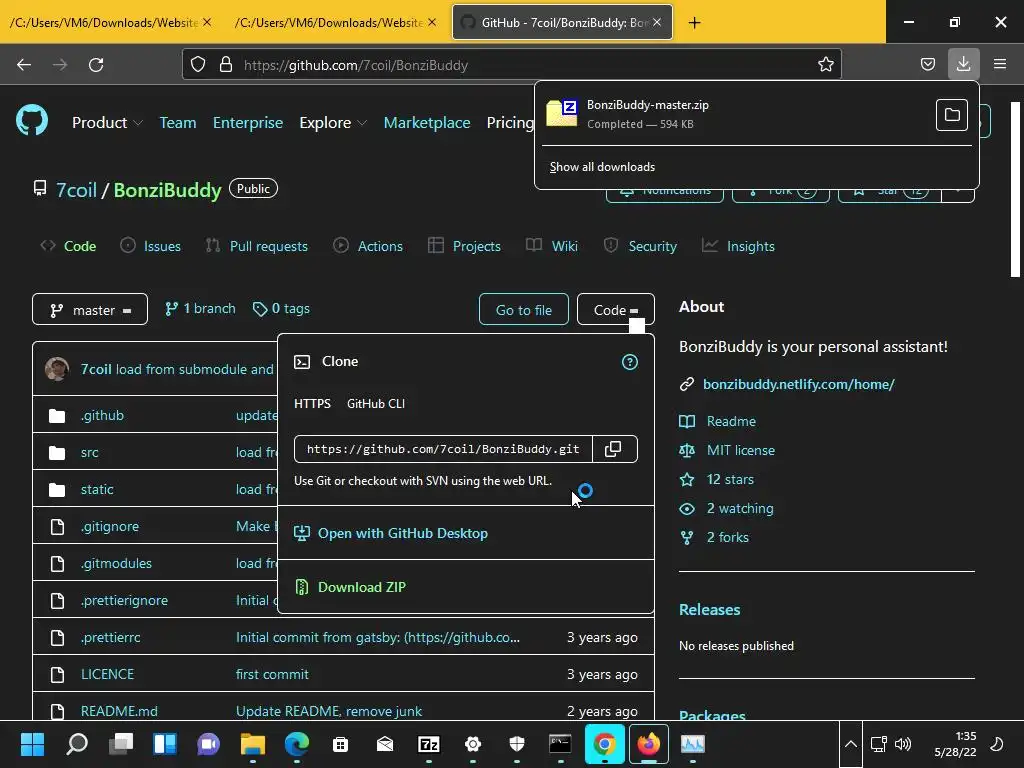
Task: Copy the clone URL to clipboard
Action: tap(614, 449)
